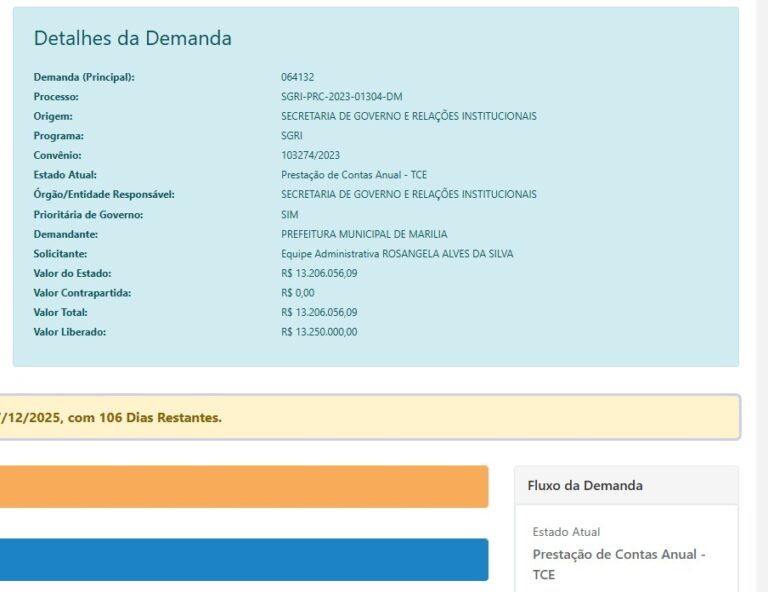The height and width of the screenshot is (592, 768).
Task: Click the Prioritária de Governo value SIM
Action: pyautogui.click(x=290, y=214)
